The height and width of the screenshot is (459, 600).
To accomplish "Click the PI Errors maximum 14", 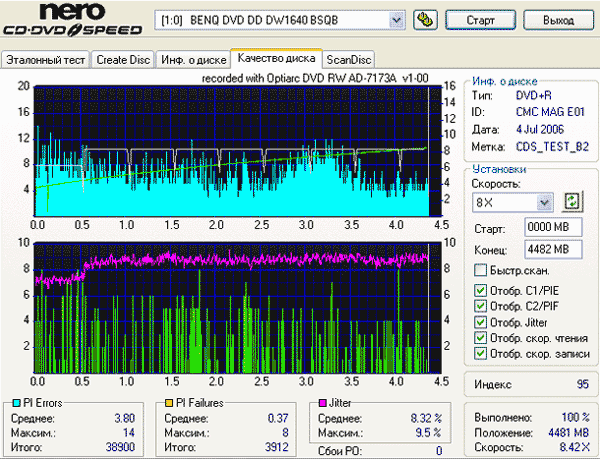I will 129,433.
